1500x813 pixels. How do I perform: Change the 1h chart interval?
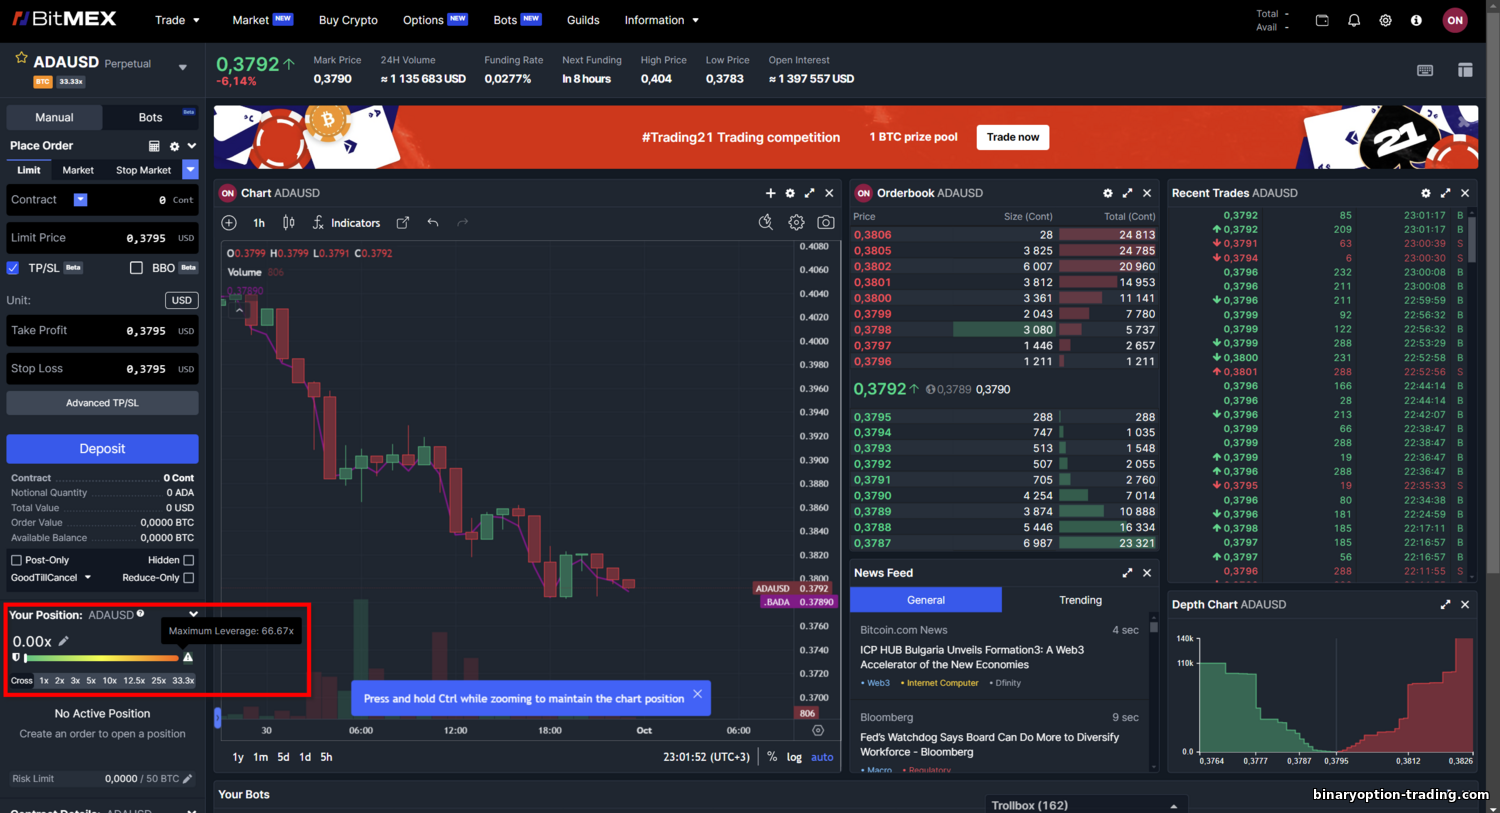coord(259,223)
